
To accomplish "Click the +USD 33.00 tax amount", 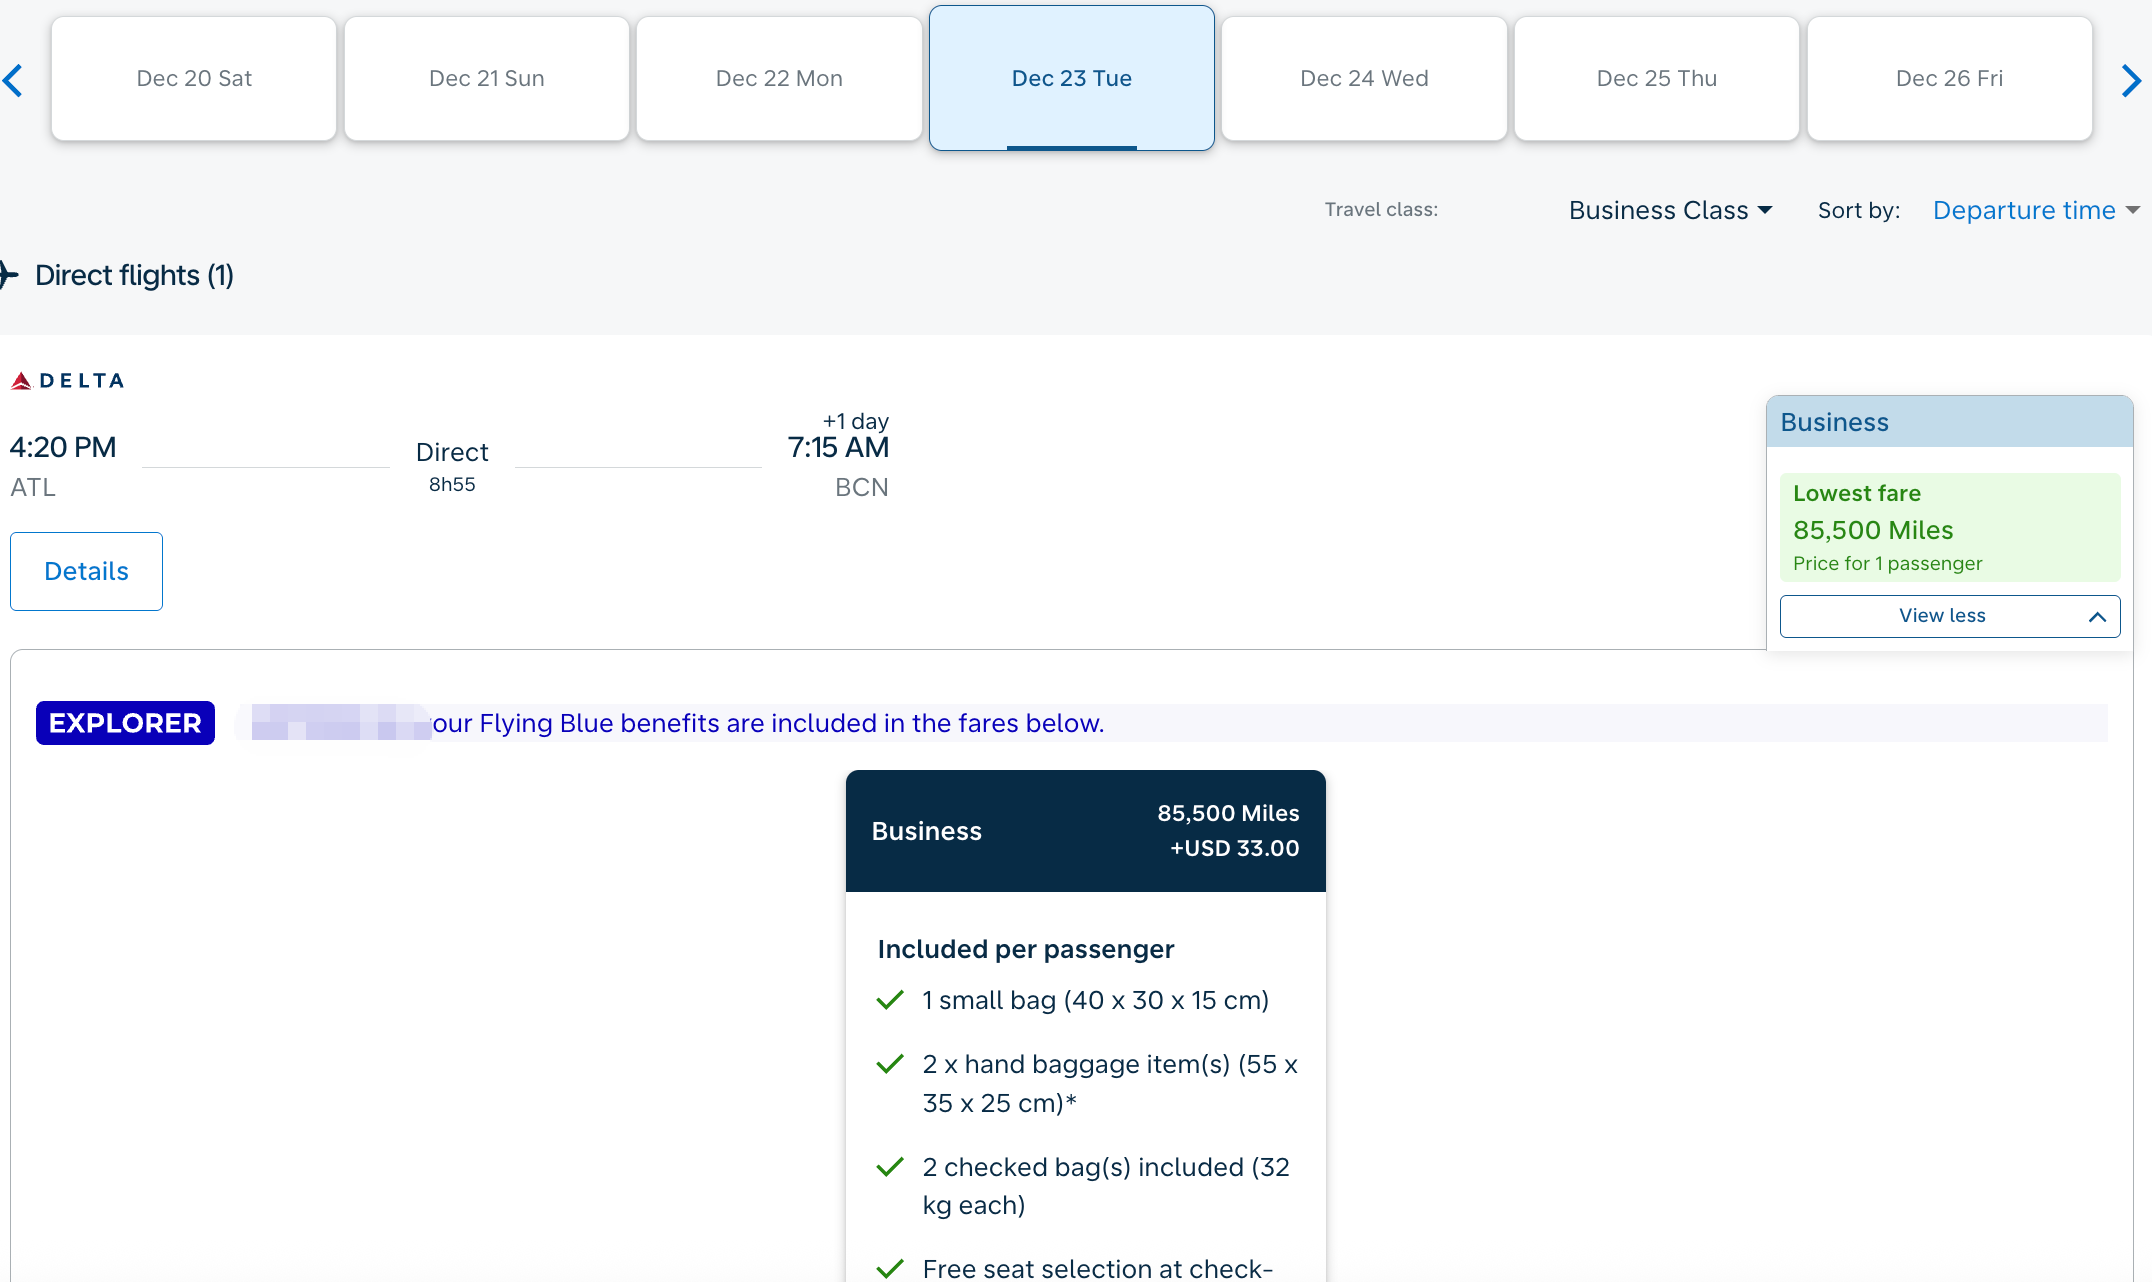I will (1235, 848).
